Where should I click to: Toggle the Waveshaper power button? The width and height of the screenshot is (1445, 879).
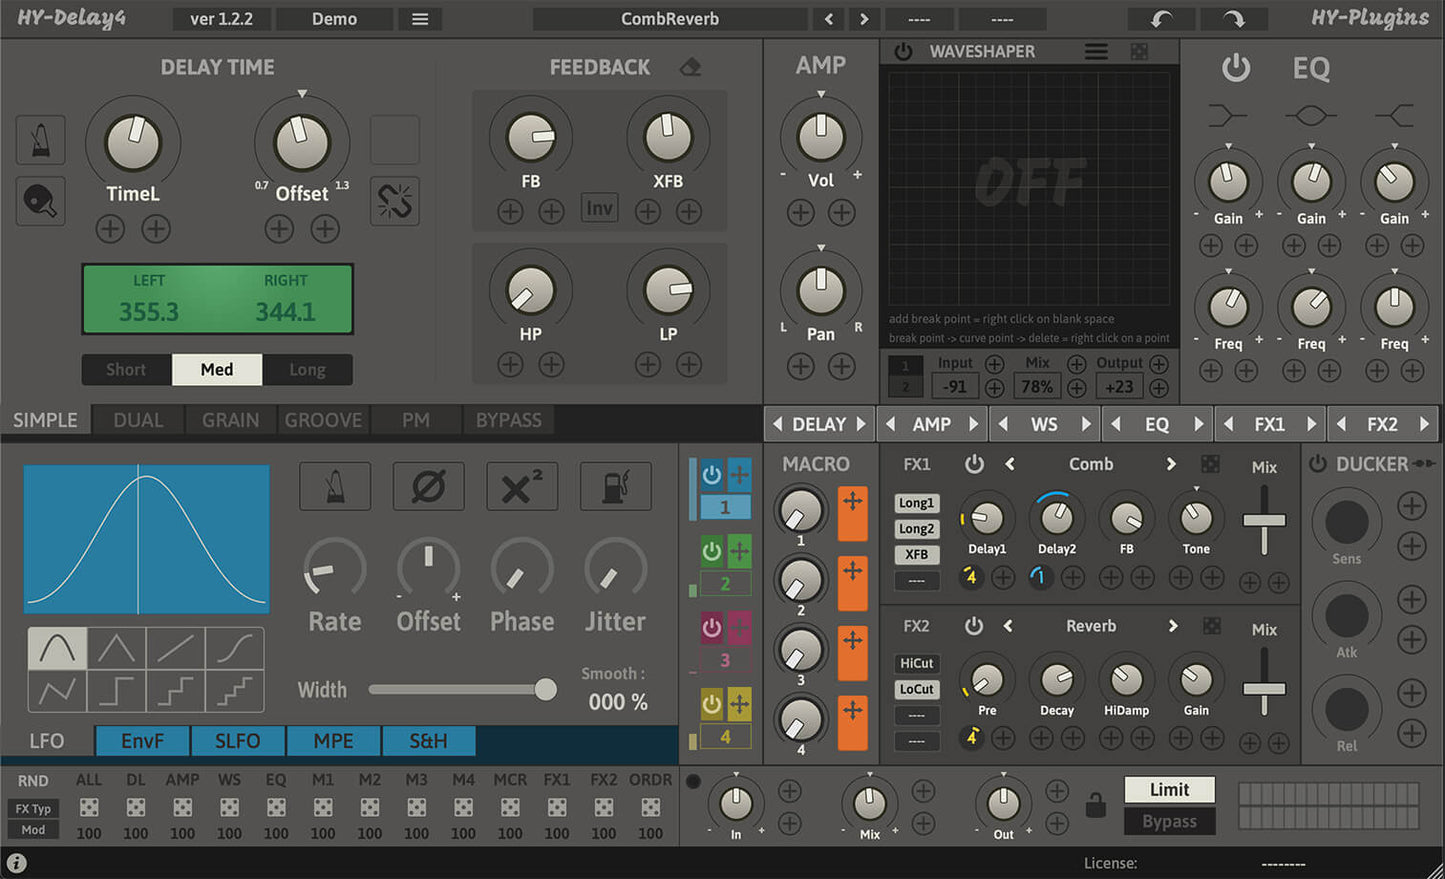pos(903,51)
